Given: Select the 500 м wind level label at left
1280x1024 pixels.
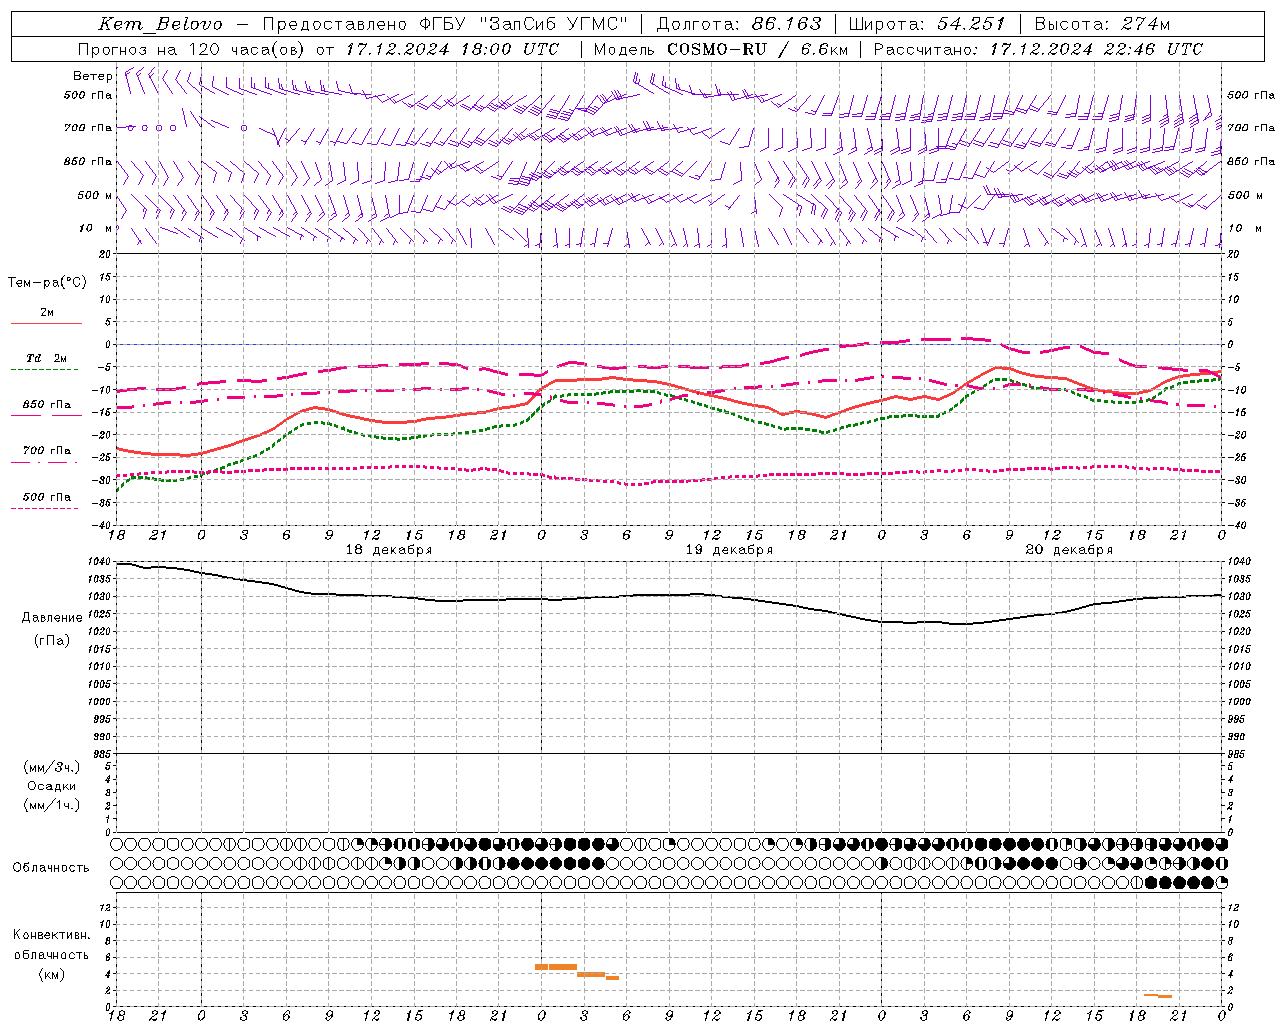Looking at the screenshot, I should 95,195.
